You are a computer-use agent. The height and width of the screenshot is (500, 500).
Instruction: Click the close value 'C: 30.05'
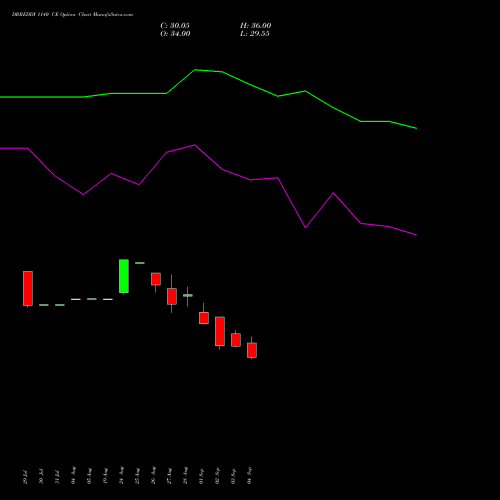pyautogui.click(x=175, y=25)
